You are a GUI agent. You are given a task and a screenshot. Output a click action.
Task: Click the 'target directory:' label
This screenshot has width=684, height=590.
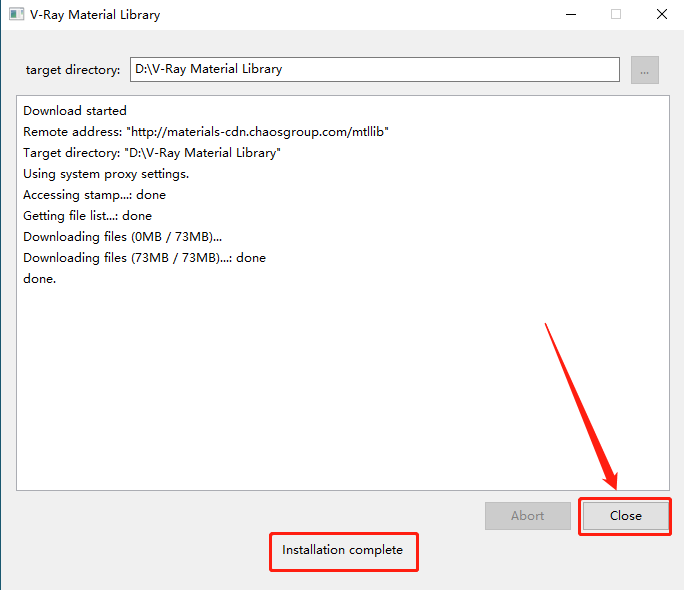[x=73, y=70]
